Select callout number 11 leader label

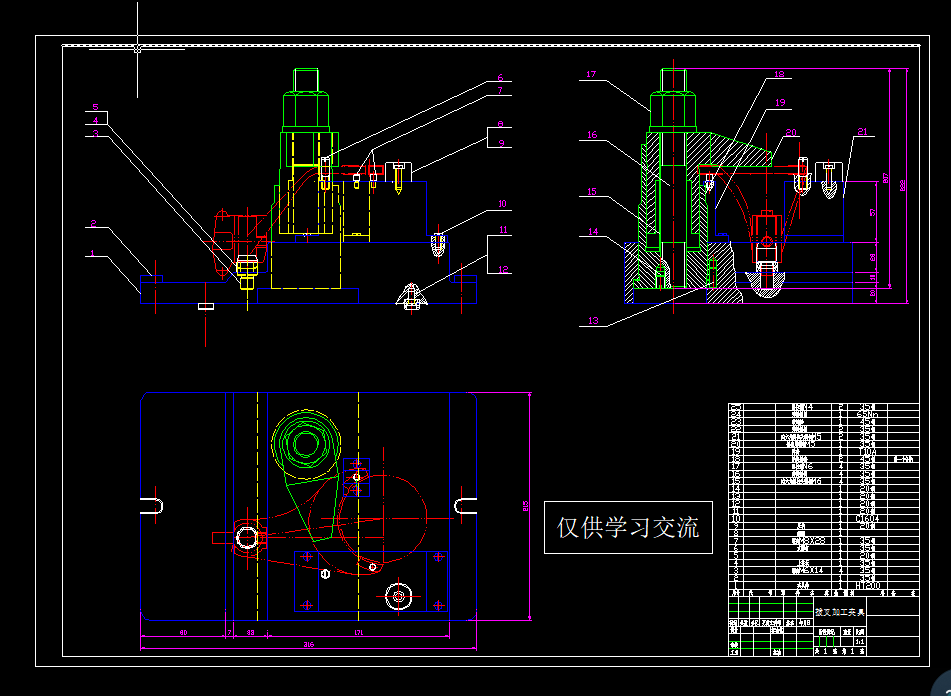click(503, 230)
